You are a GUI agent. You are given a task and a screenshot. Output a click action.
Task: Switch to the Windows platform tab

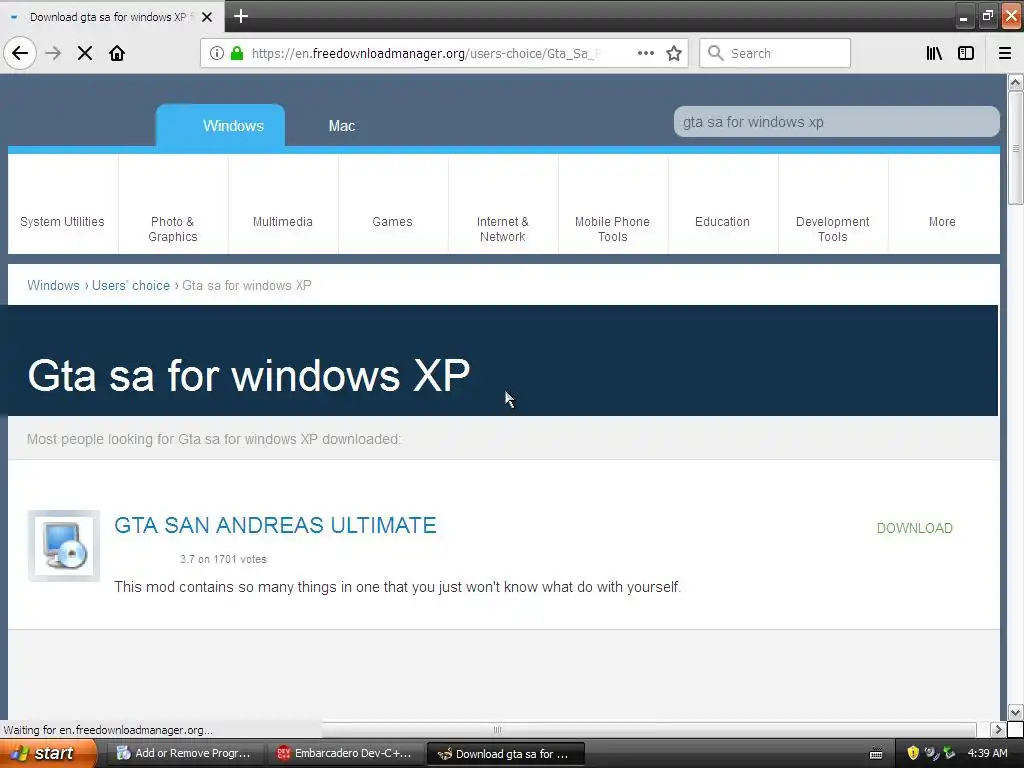click(x=220, y=125)
